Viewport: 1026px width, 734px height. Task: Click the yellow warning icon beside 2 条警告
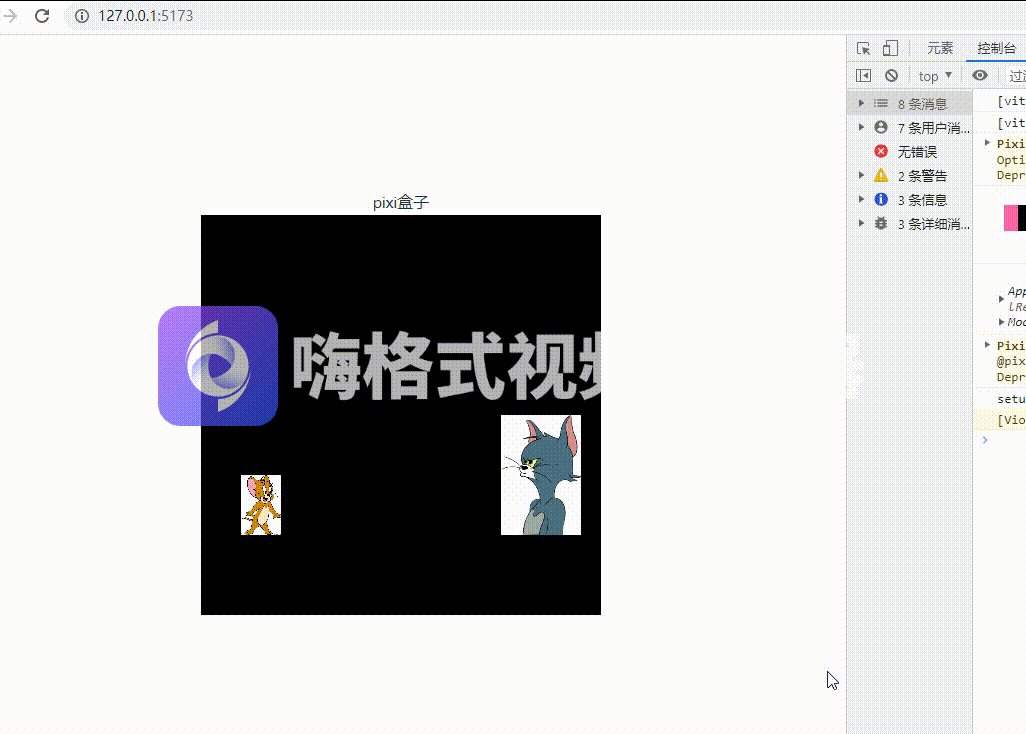pos(882,175)
